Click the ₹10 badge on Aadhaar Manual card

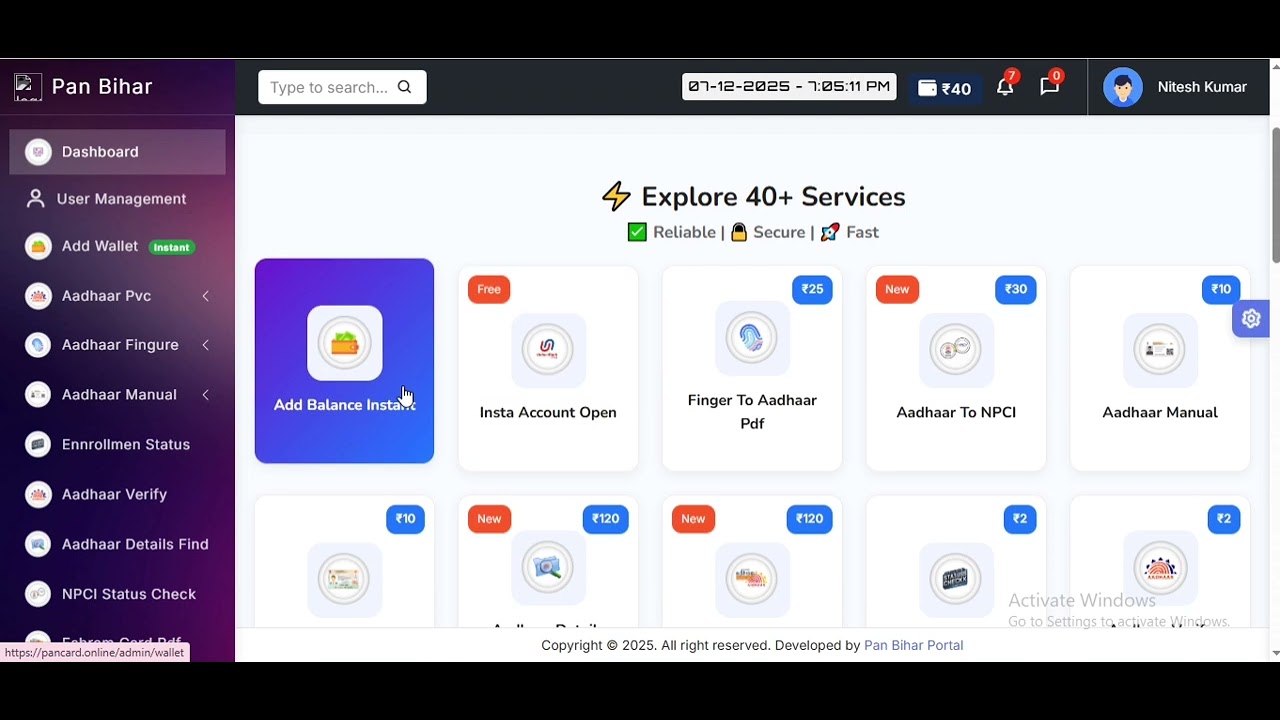1221,289
